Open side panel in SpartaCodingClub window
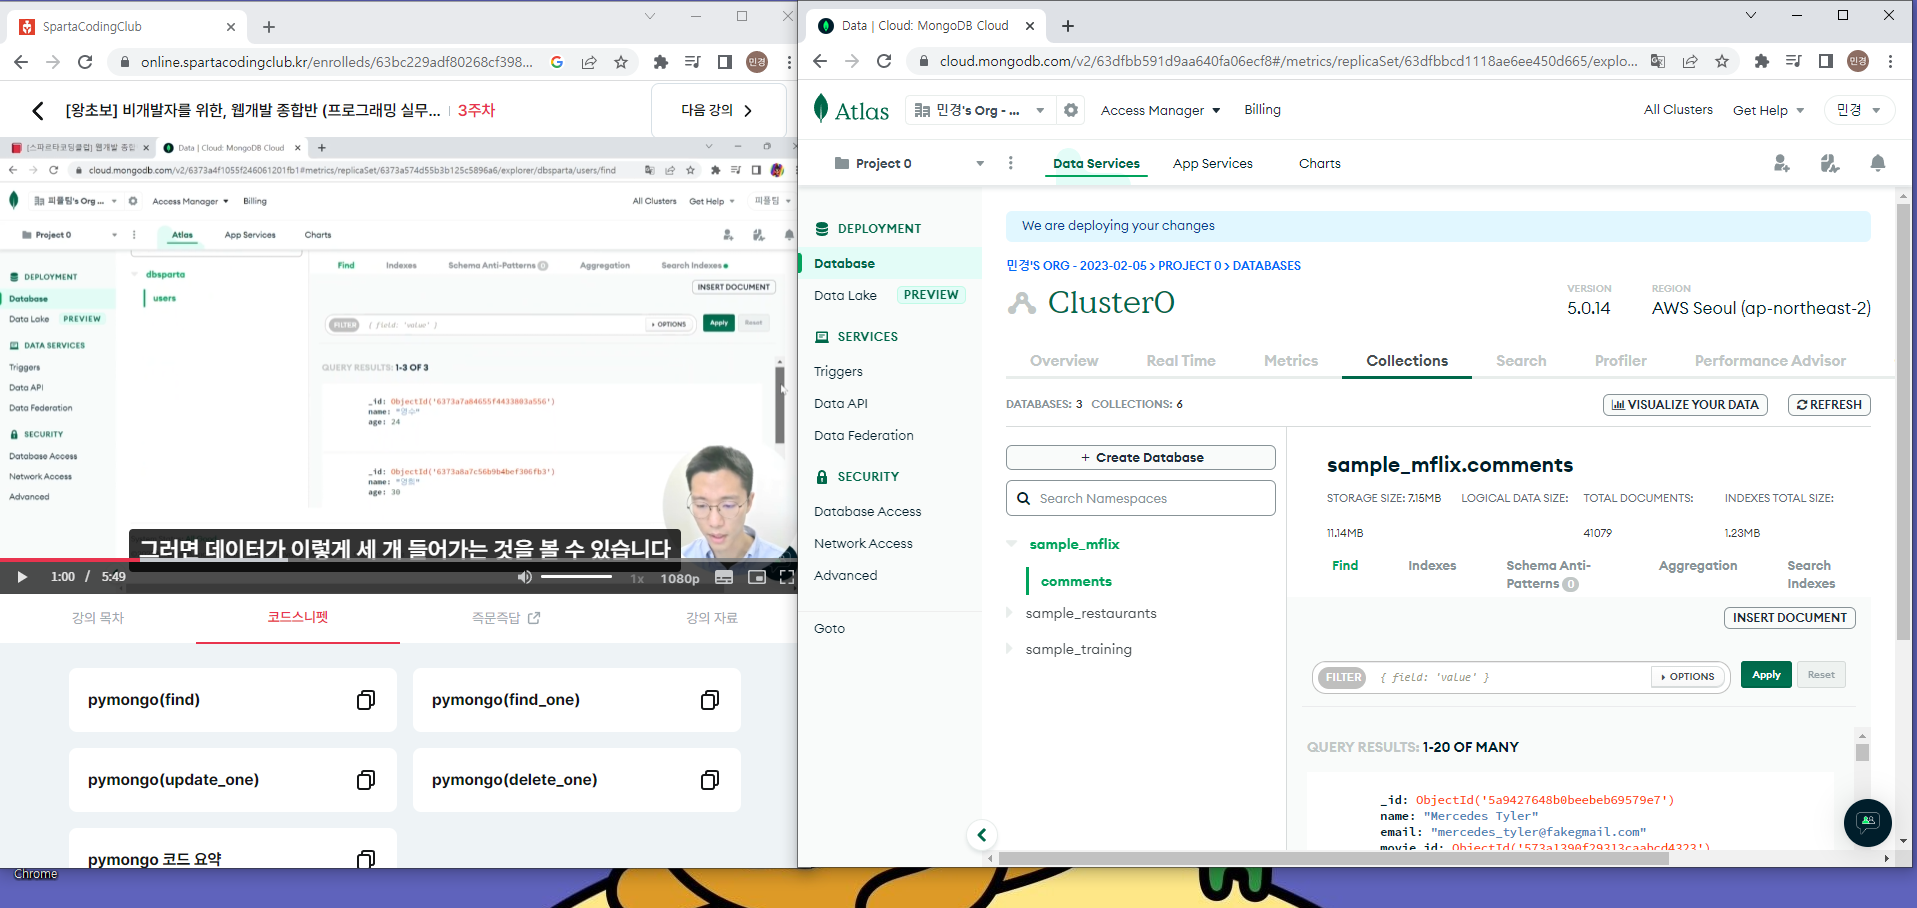The image size is (1917, 908). (x=725, y=62)
